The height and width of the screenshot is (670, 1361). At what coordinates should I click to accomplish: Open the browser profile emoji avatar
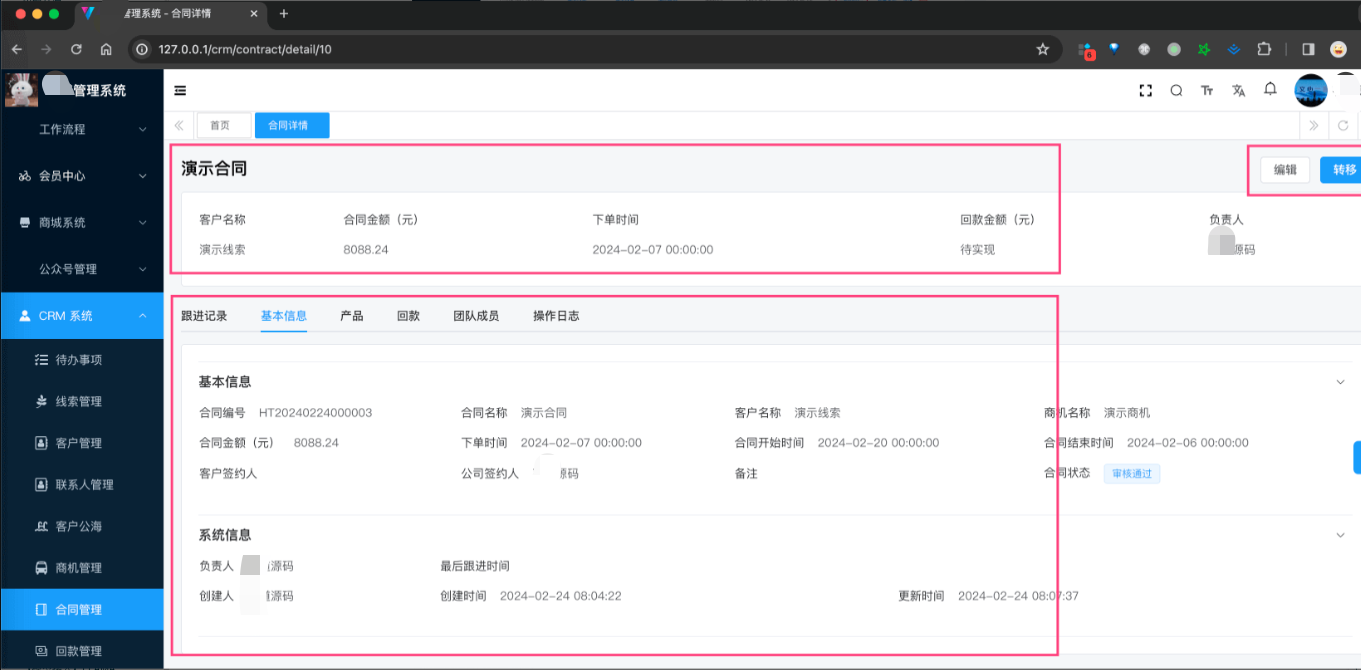1338,49
